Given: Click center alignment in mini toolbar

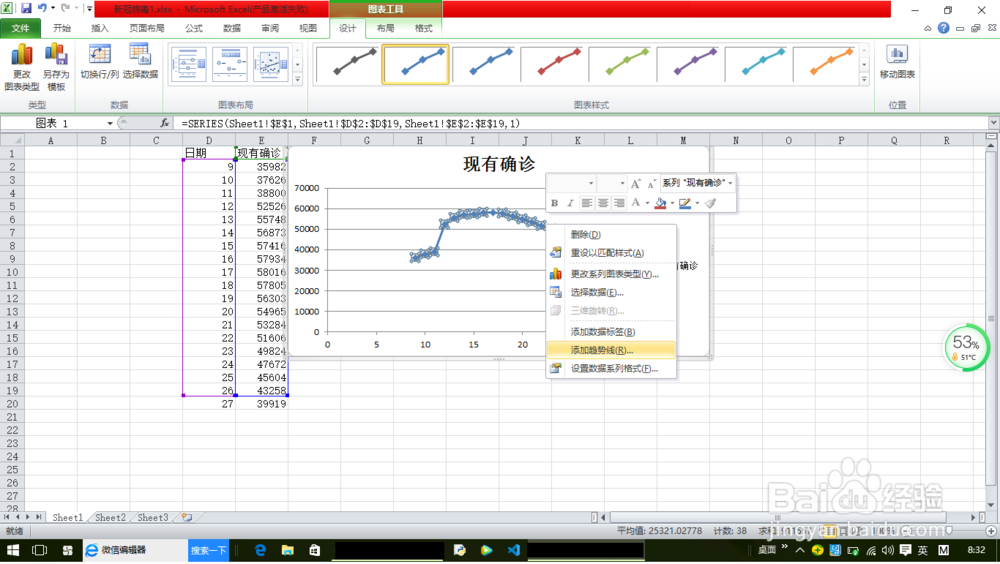Looking at the screenshot, I should (603, 203).
